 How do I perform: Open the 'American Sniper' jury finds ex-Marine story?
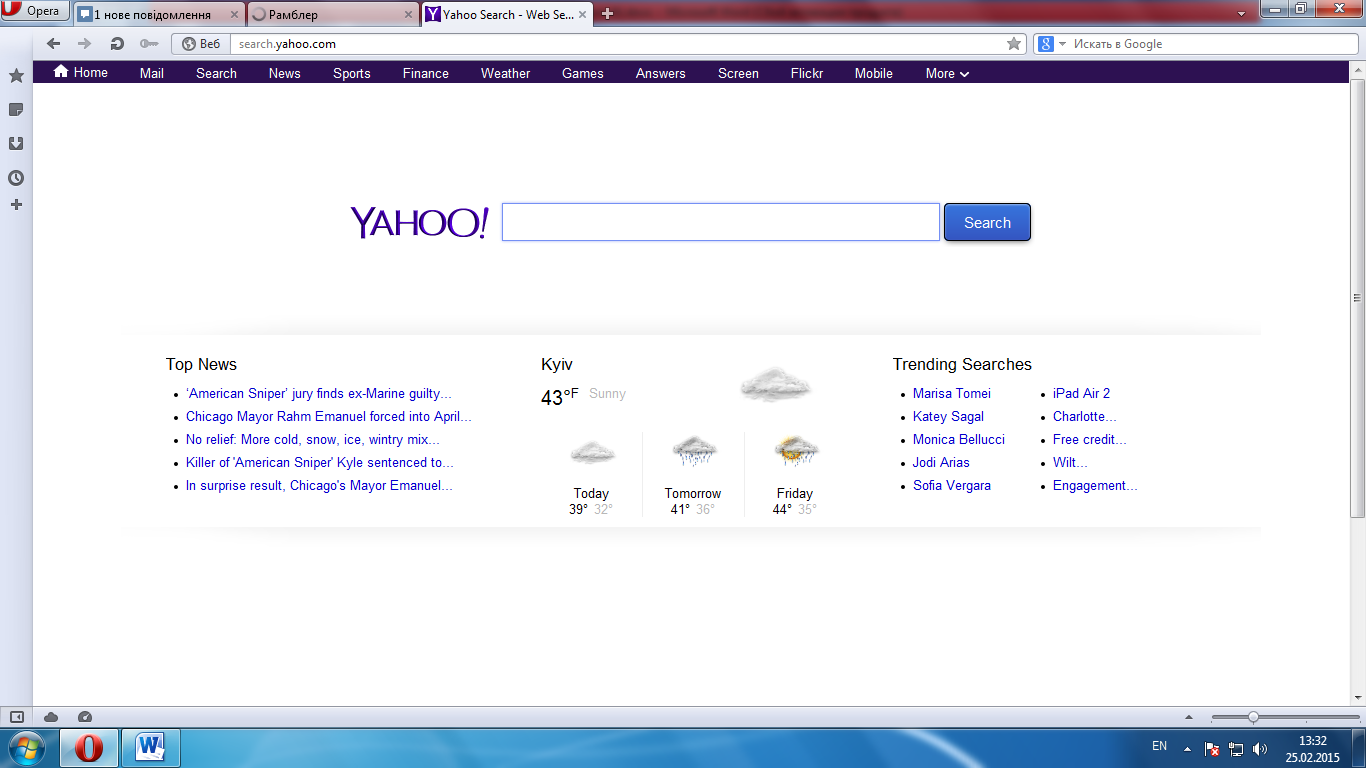[319, 393]
